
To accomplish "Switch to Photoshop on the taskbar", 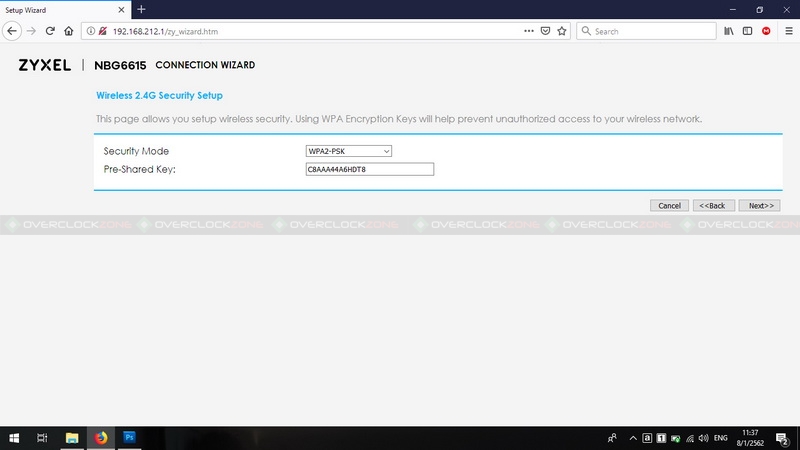I will coord(129,438).
